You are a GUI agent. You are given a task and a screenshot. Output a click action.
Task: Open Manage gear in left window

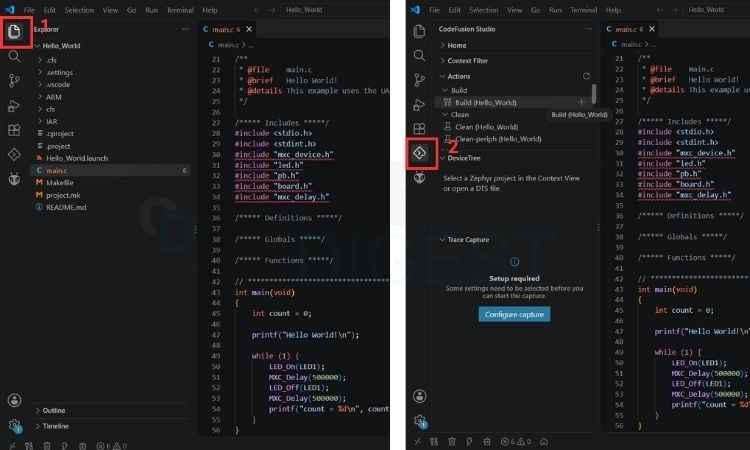14,425
